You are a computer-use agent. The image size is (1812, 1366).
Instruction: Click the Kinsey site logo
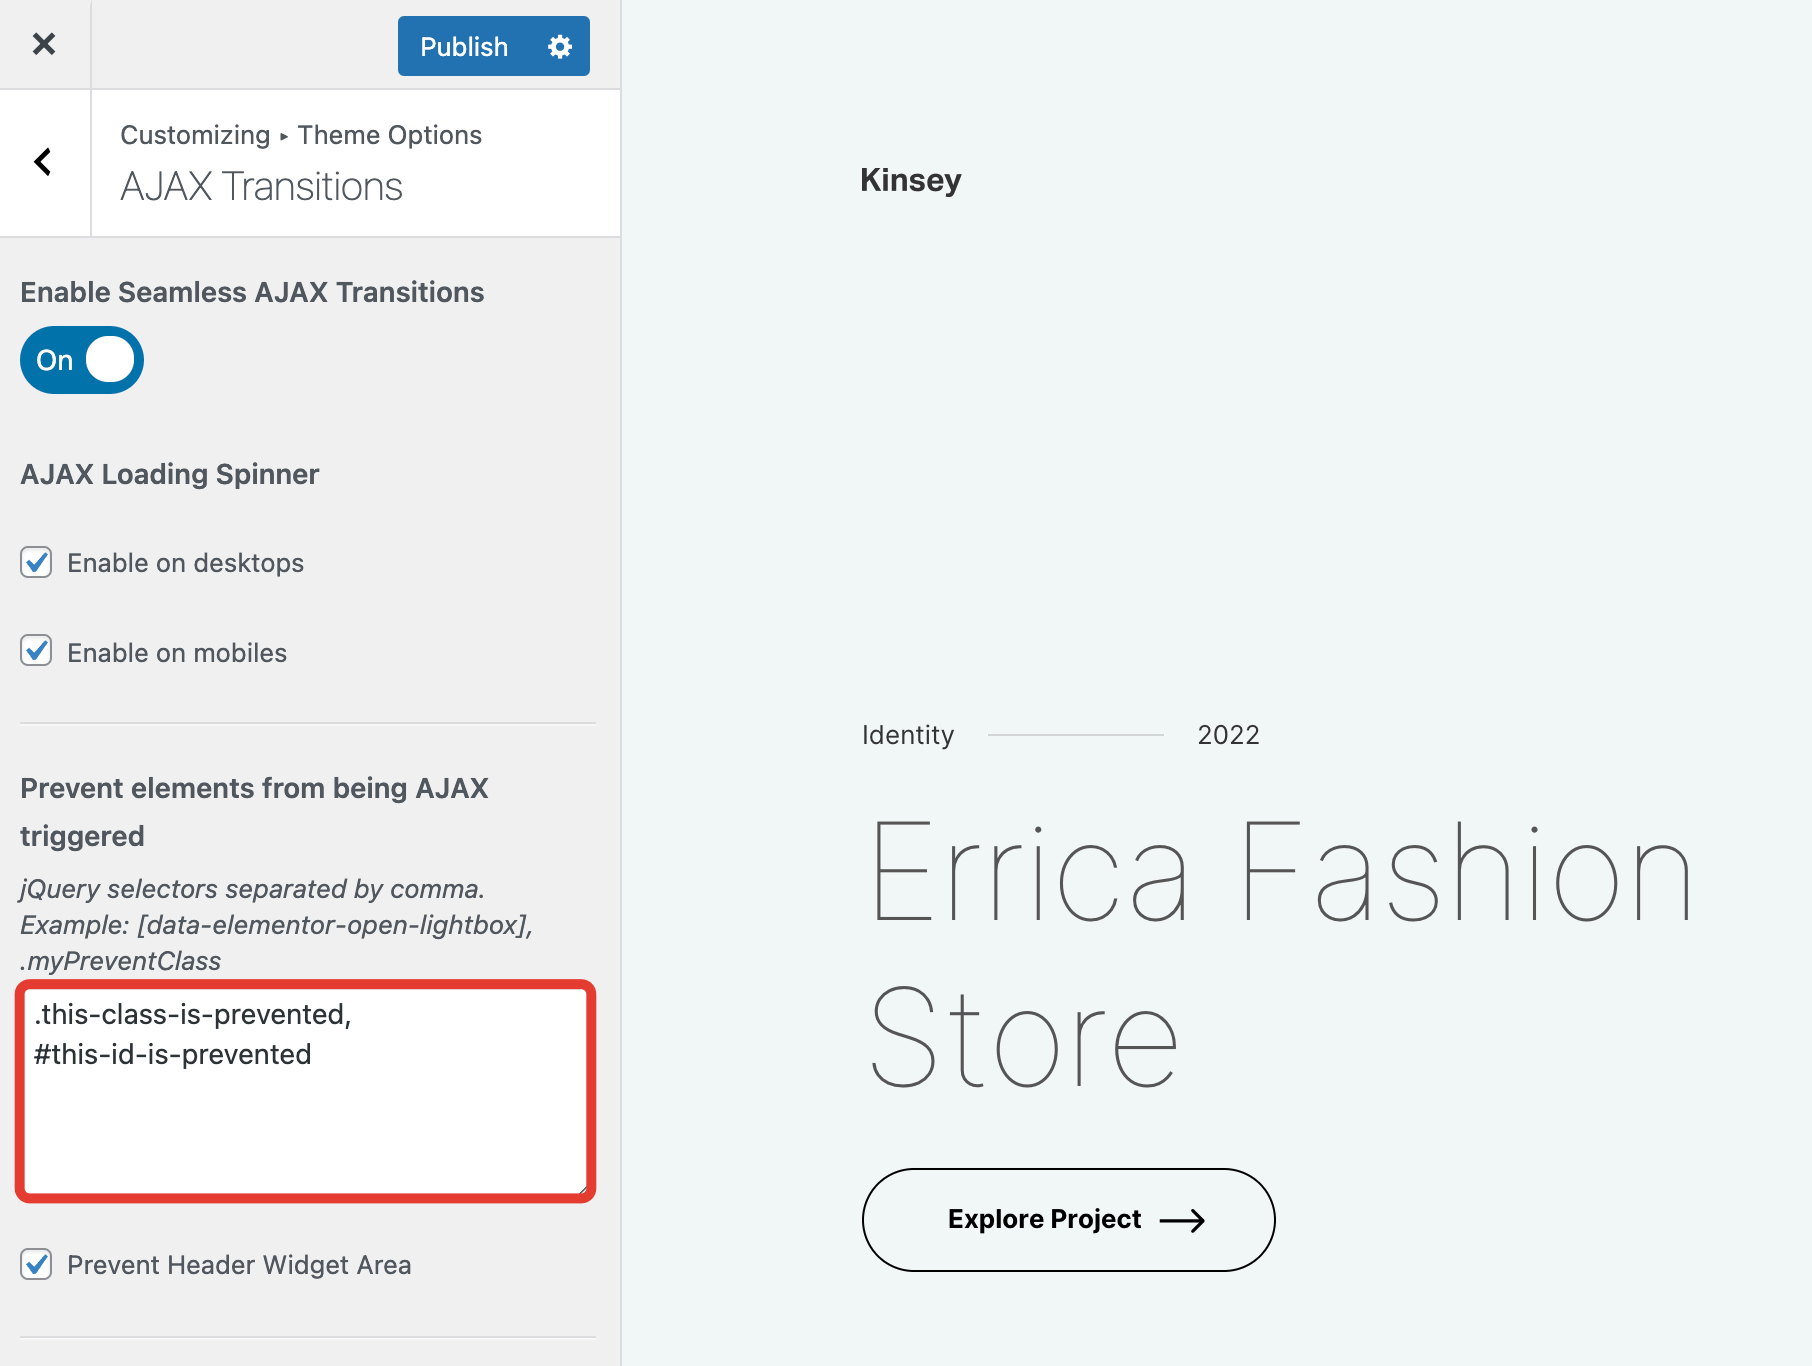coord(910,180)
